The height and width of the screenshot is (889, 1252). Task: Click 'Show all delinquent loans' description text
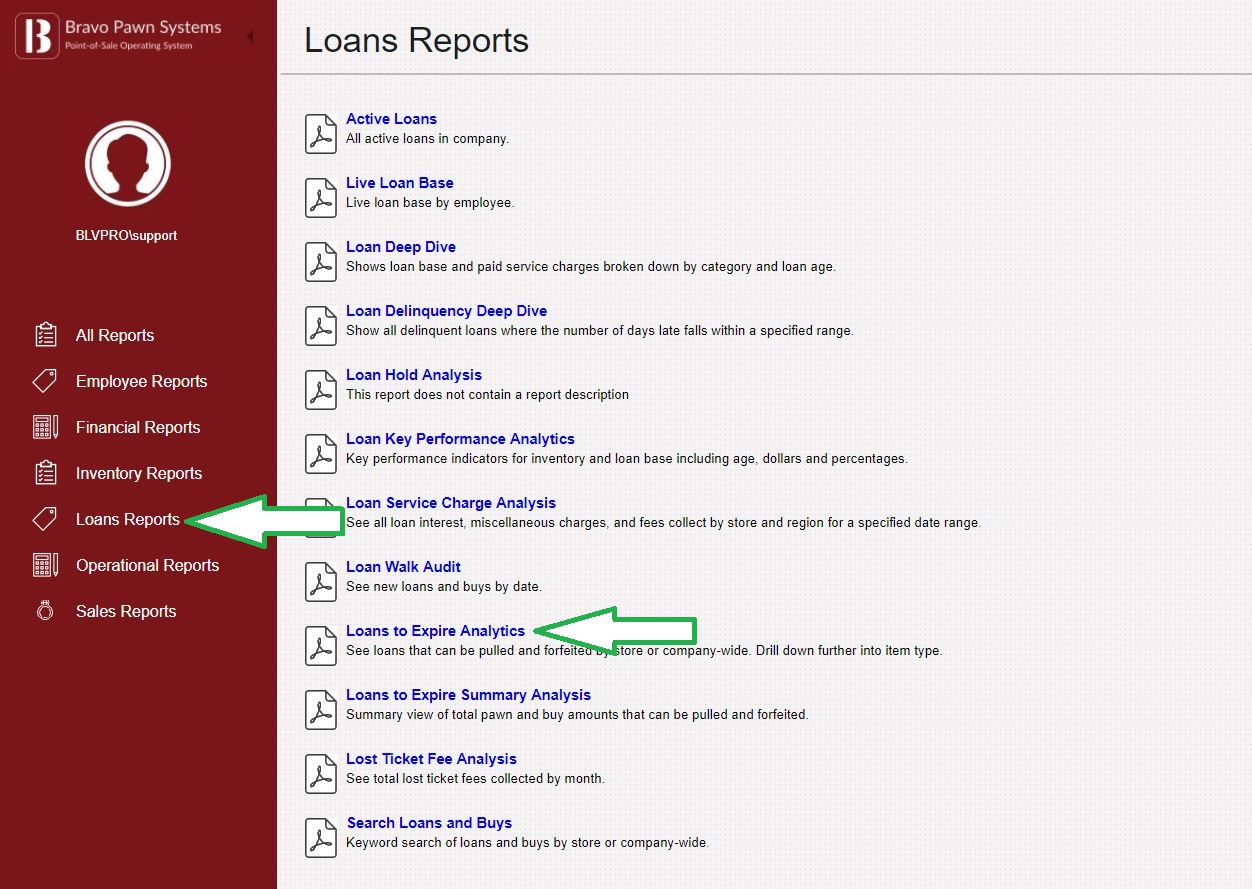click(x=600, y=331)
